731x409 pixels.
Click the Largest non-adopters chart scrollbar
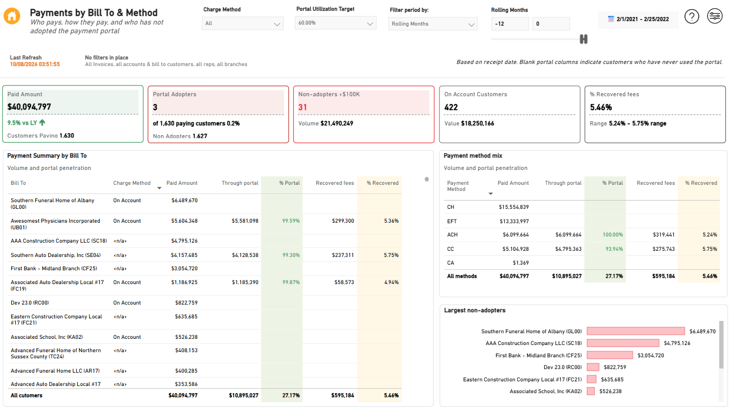coord(721,344)
